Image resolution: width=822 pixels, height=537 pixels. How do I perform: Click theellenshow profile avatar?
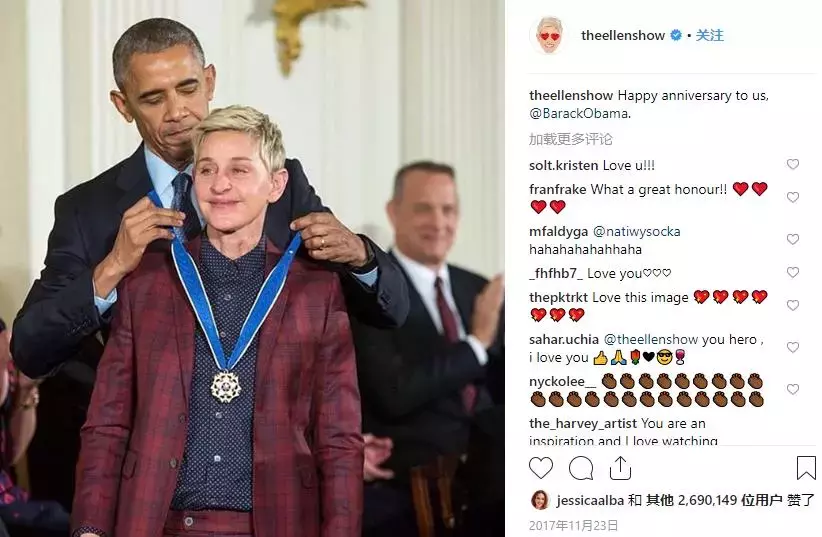[x=549, y=35]
